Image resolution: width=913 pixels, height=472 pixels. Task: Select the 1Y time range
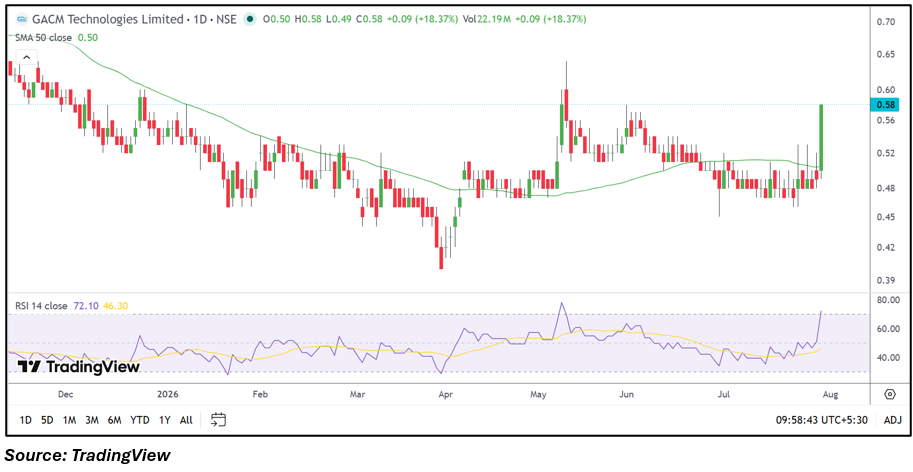165,420
